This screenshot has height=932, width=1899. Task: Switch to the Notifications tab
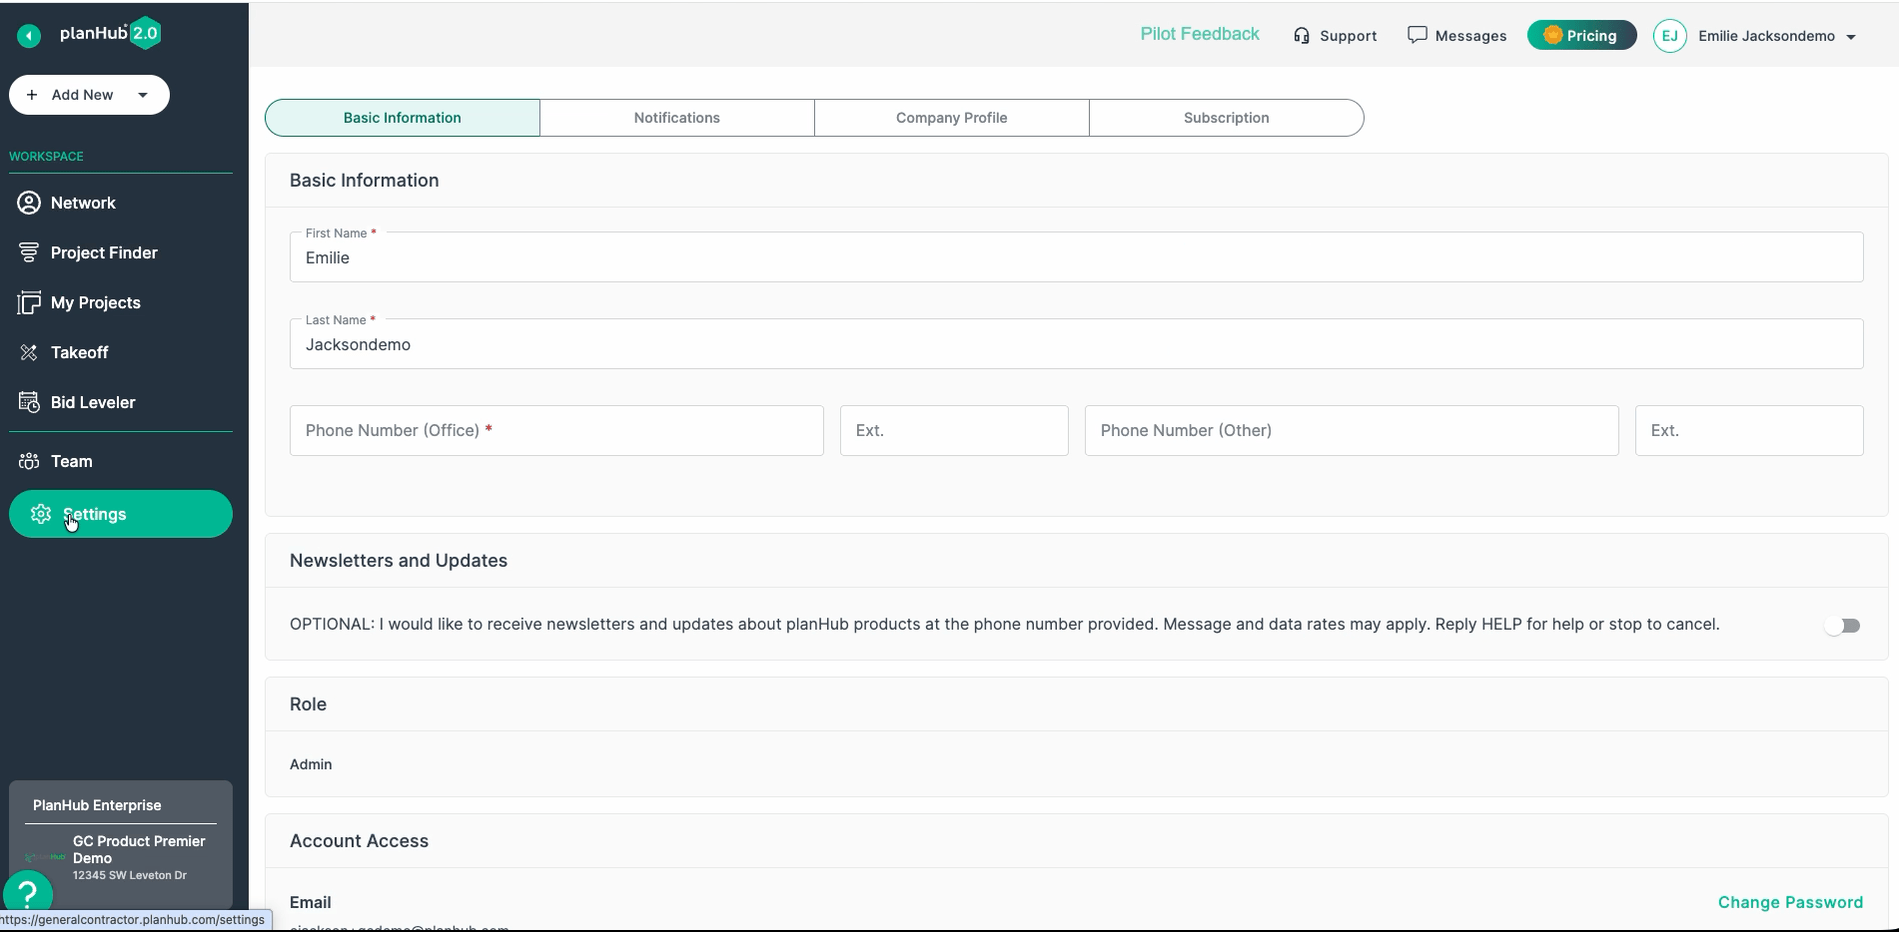click(677, 118)
